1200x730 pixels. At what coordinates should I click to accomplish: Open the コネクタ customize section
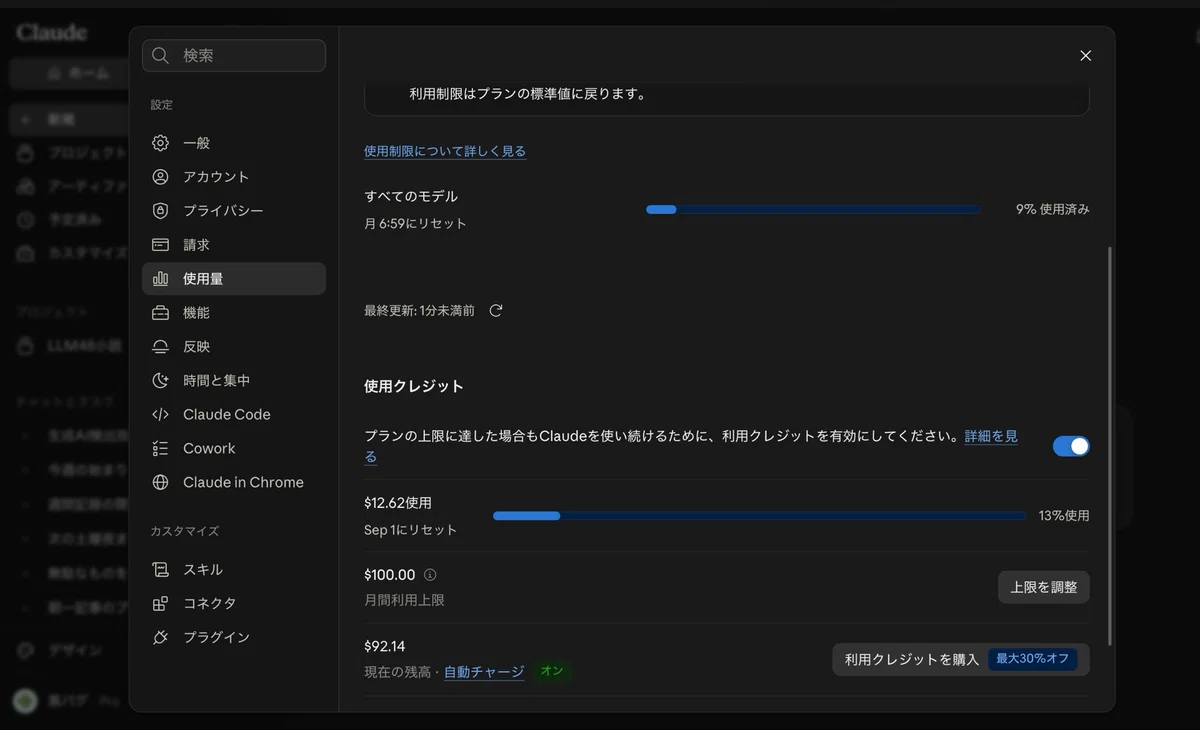pos(234,604)
